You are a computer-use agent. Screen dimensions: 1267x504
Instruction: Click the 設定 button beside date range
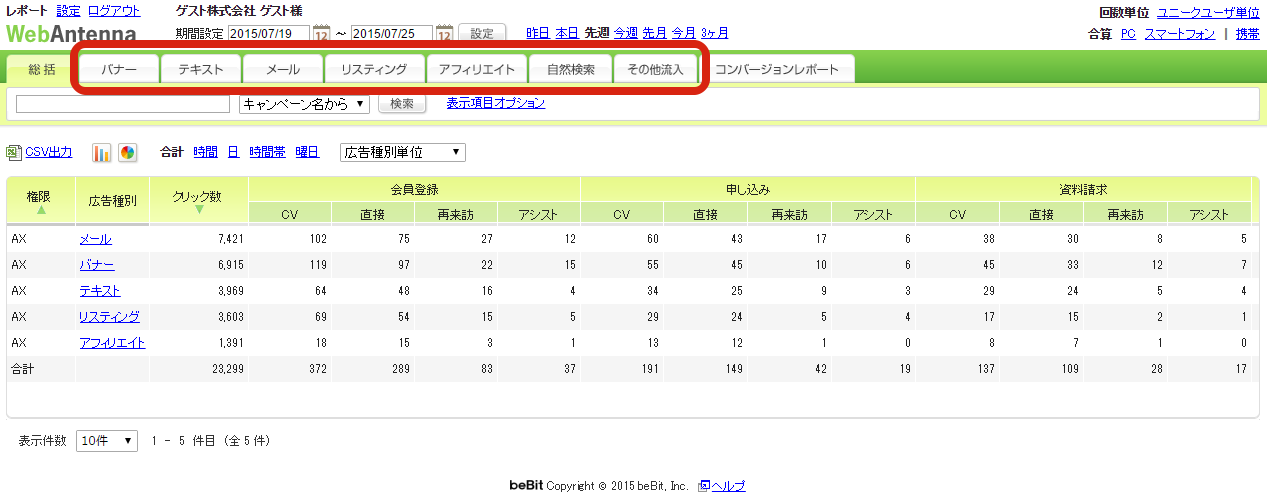click(x=482, y=34)
